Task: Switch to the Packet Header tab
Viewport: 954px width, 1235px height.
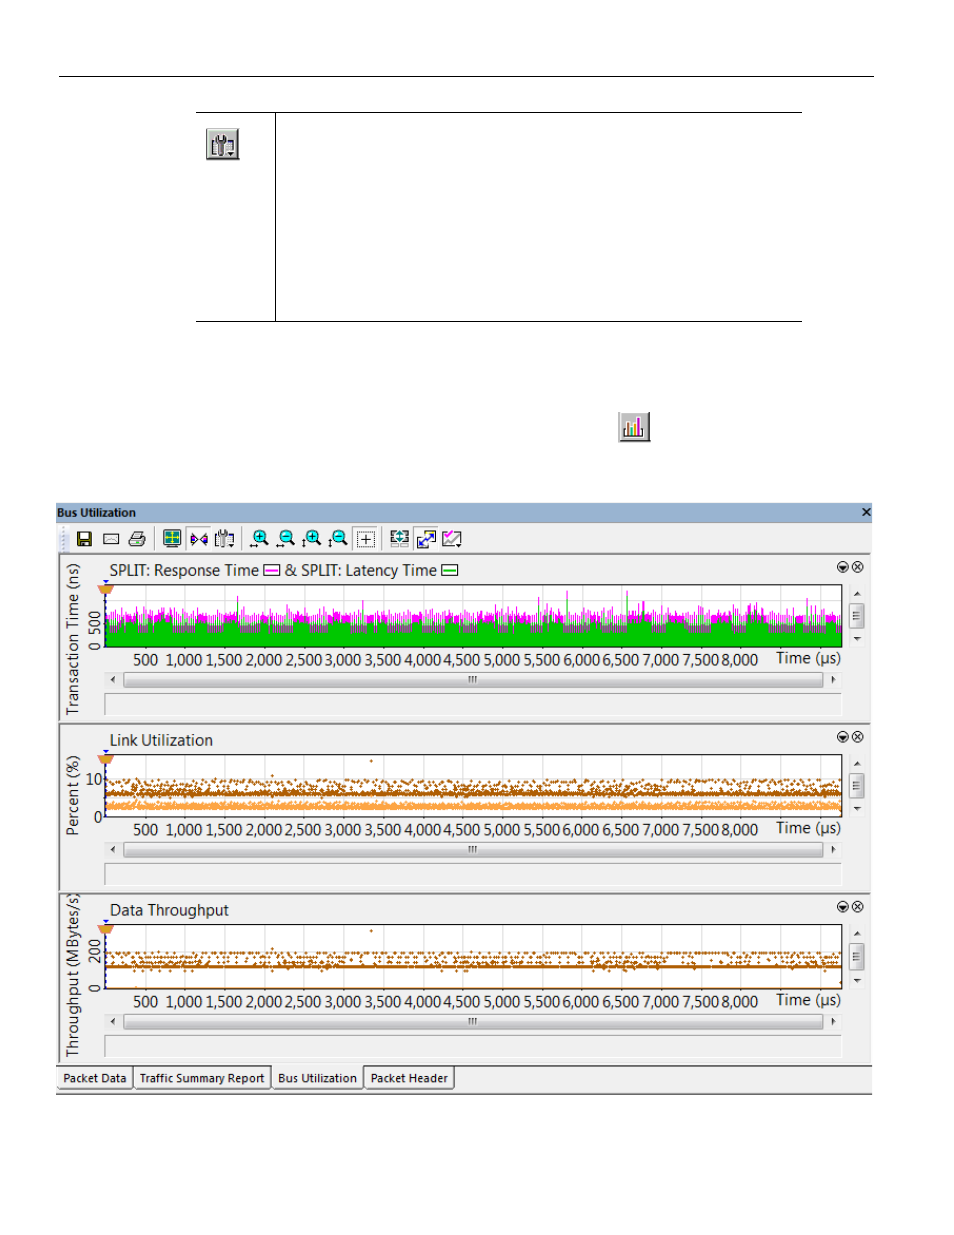Action: (x=409, y=1078)
